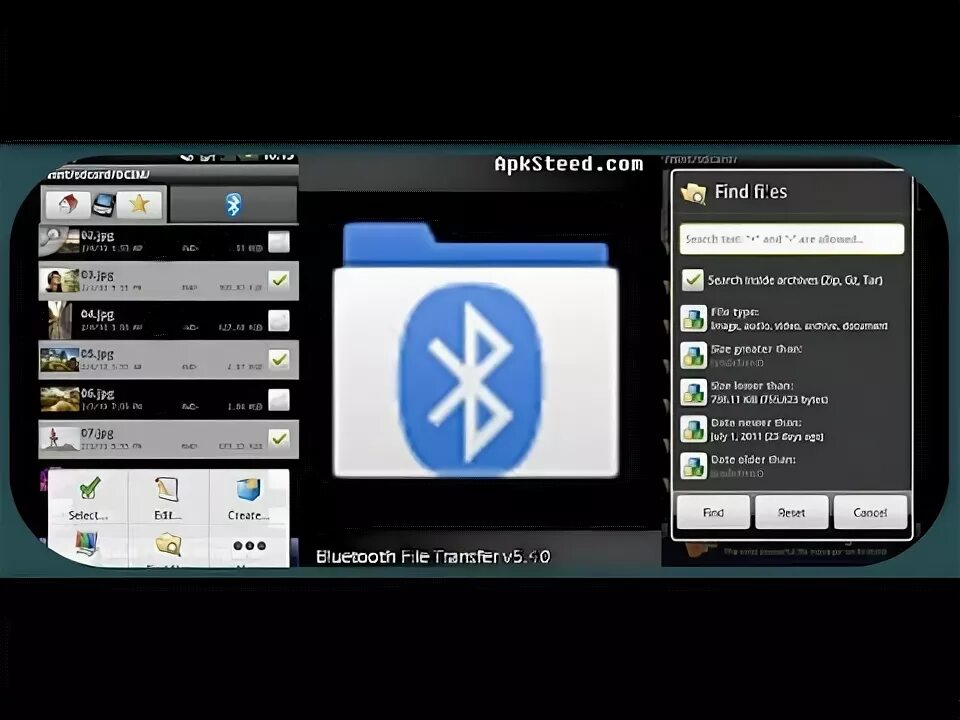
Task: Open the Home folder icon
Action: tap(67, 204)
